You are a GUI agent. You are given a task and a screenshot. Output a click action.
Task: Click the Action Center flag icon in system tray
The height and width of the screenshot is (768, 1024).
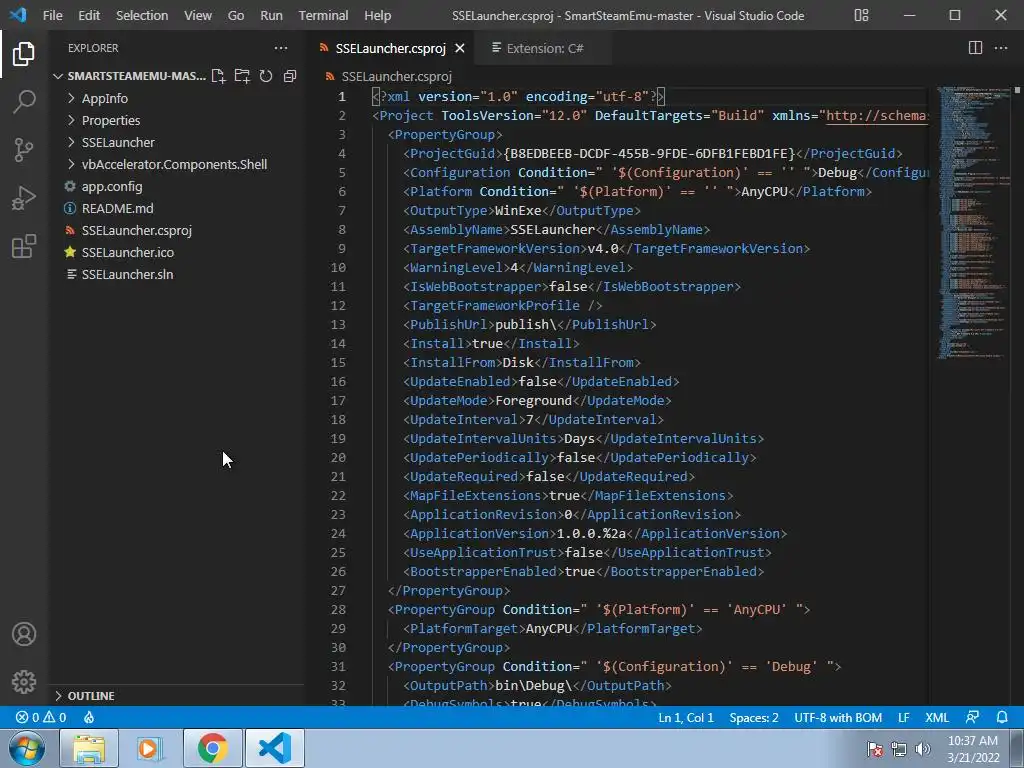point(874,749)
